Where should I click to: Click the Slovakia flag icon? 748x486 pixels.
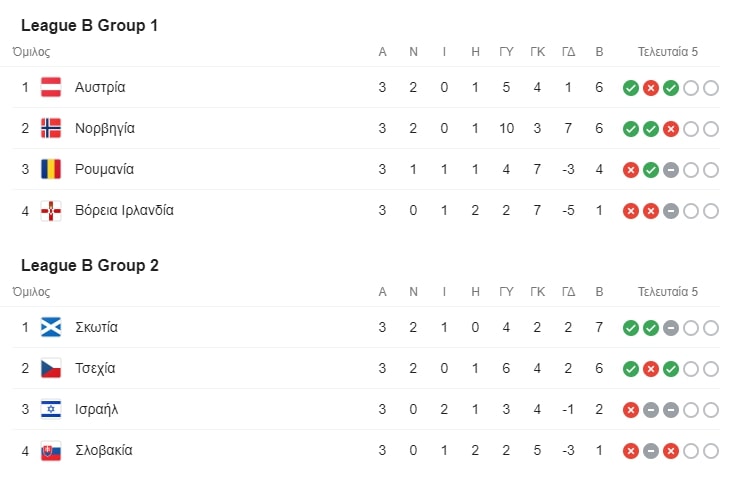(51, 450)
